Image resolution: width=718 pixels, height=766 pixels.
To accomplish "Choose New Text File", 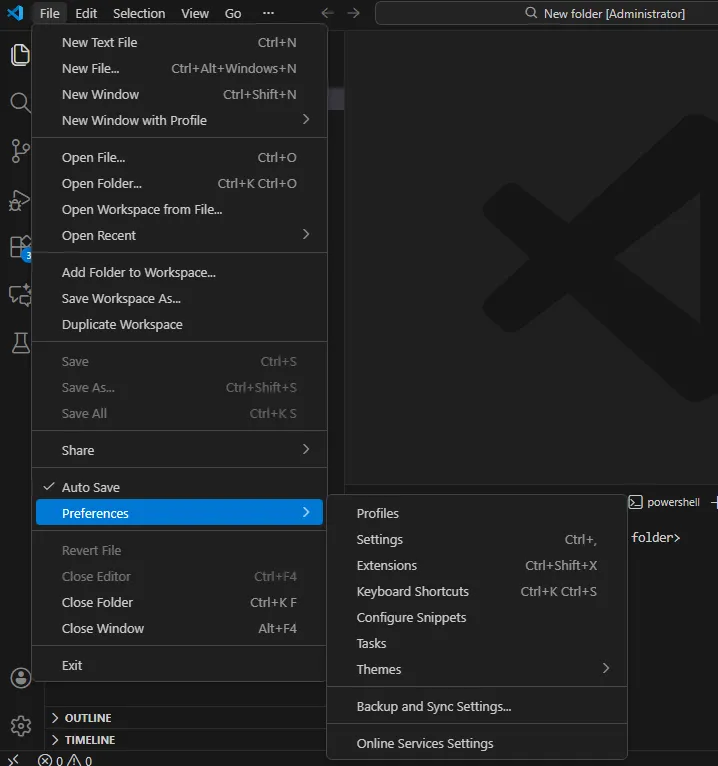I will pyautogui.click(x=179, y=43).
